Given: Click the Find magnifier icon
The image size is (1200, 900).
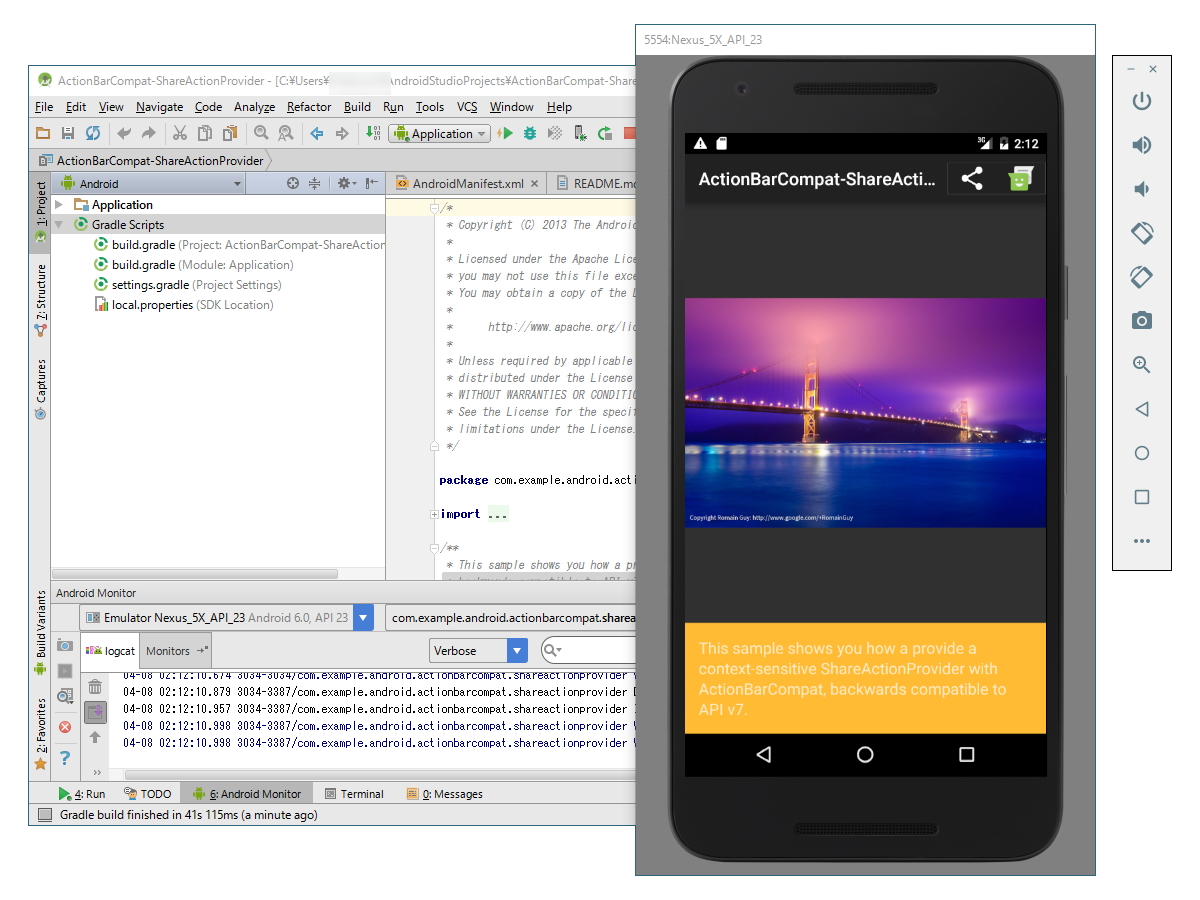Looking at the screenshot, I should click(260, 133).
